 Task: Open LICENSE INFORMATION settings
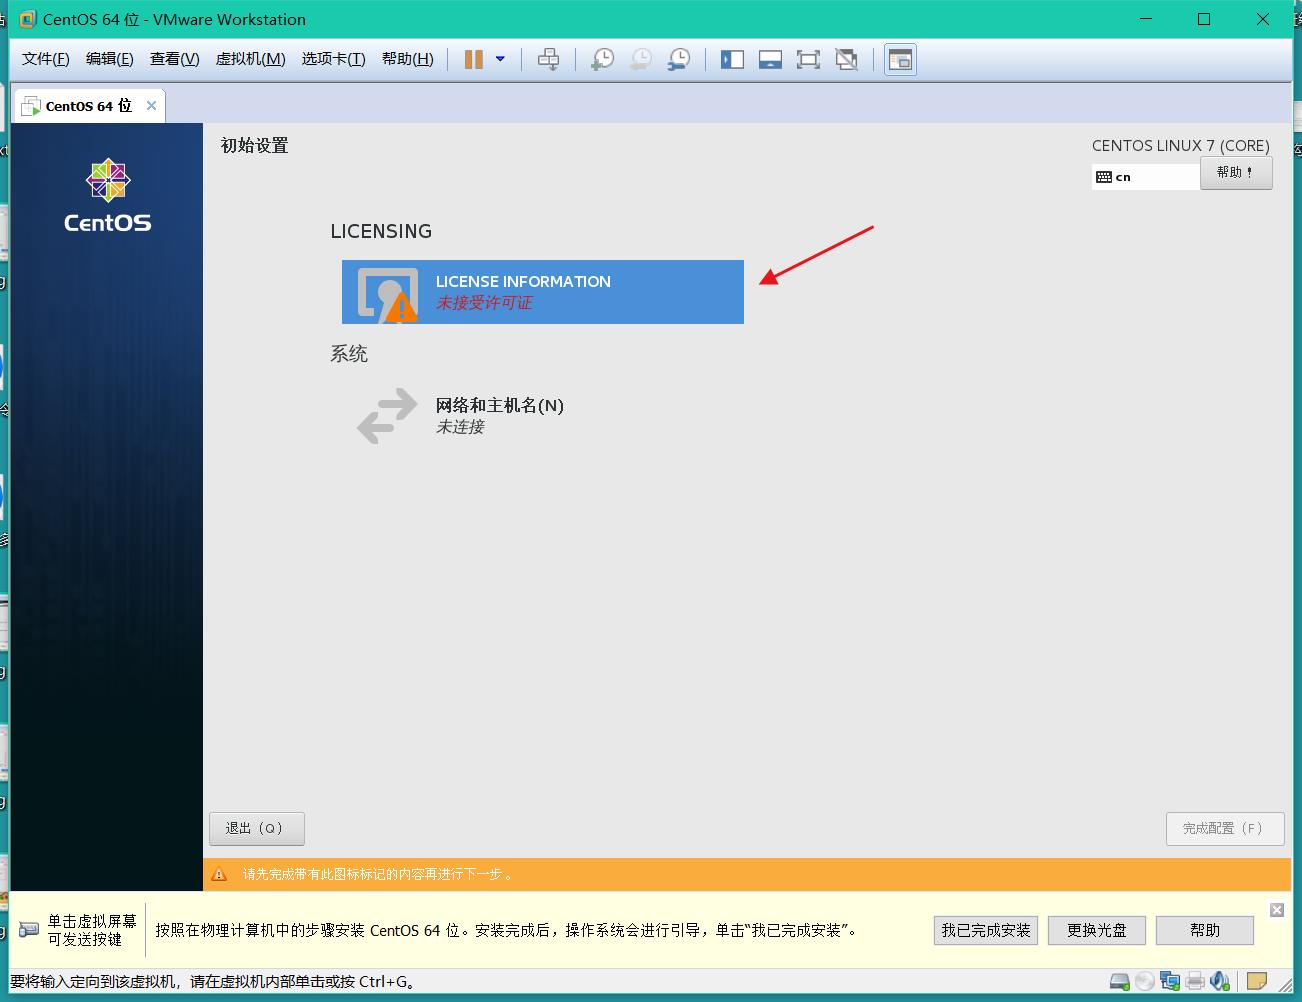click(543, 292)
